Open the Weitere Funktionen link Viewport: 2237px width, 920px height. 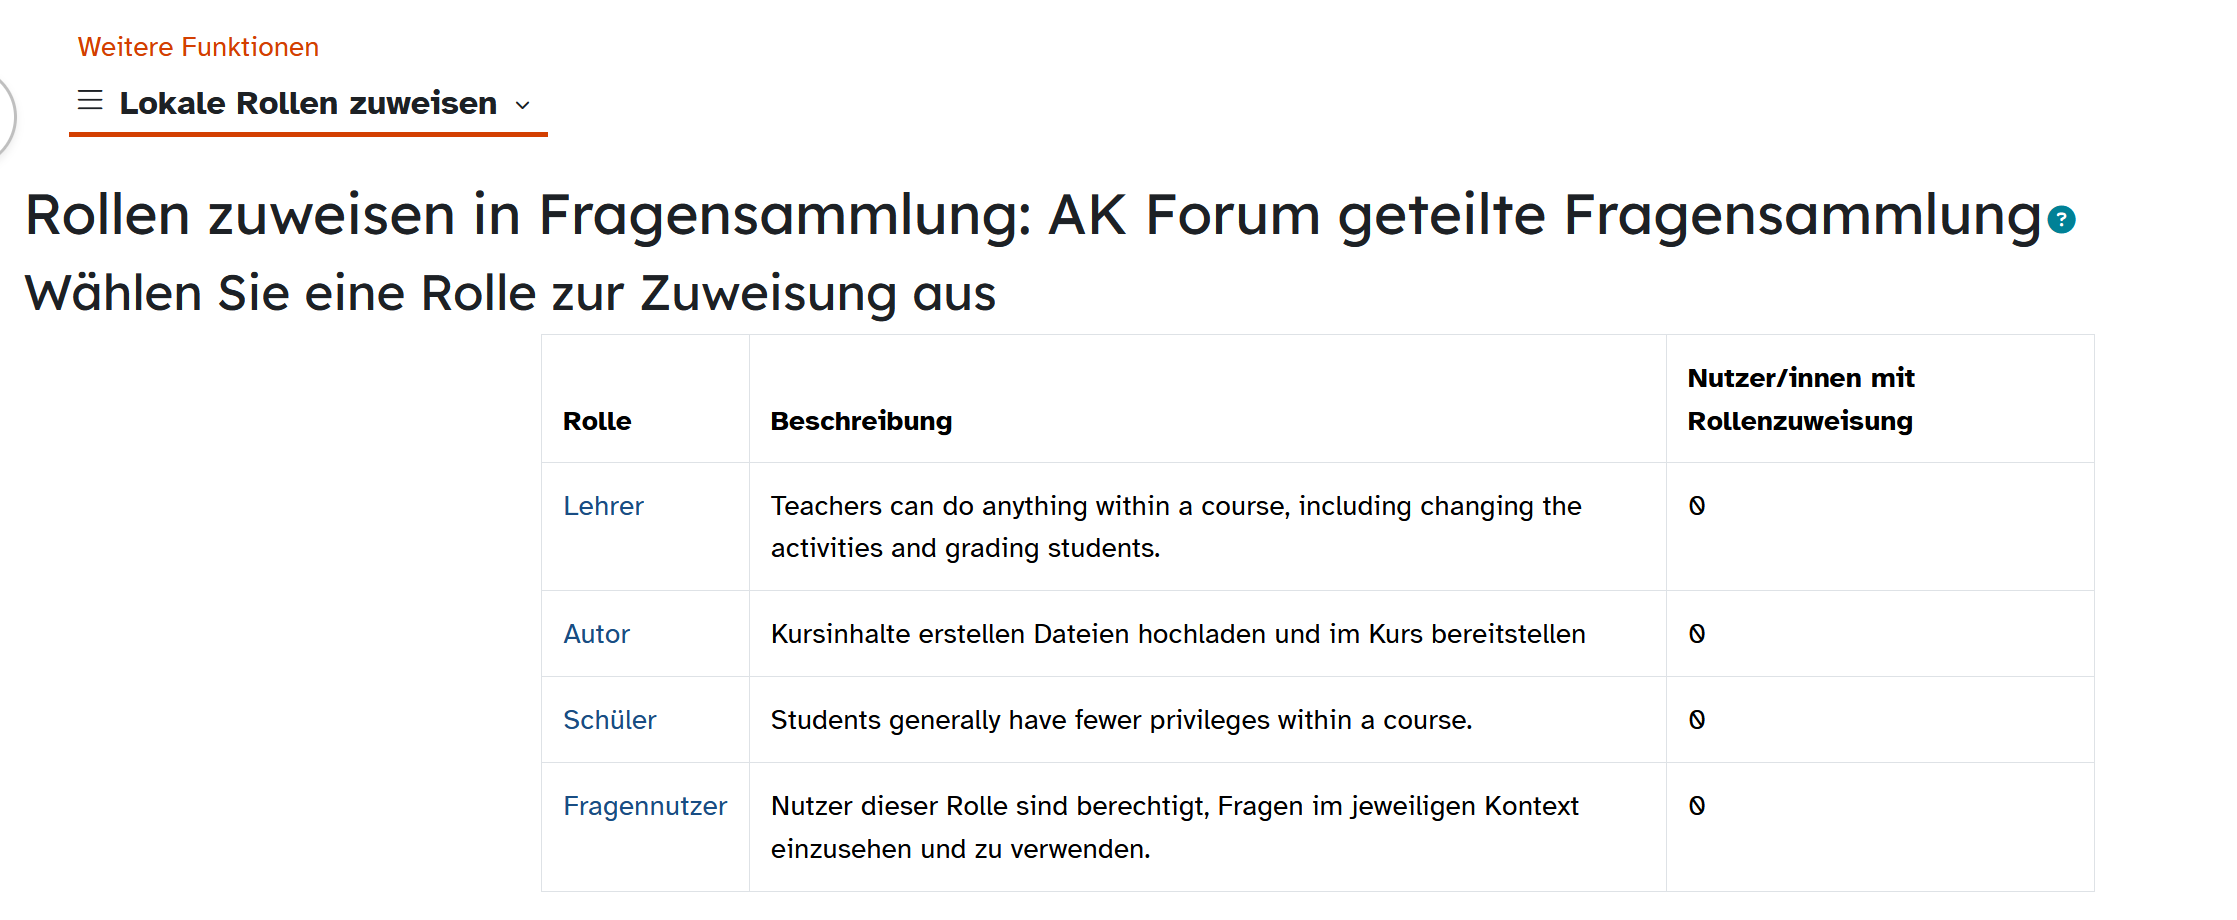(198, 47)
